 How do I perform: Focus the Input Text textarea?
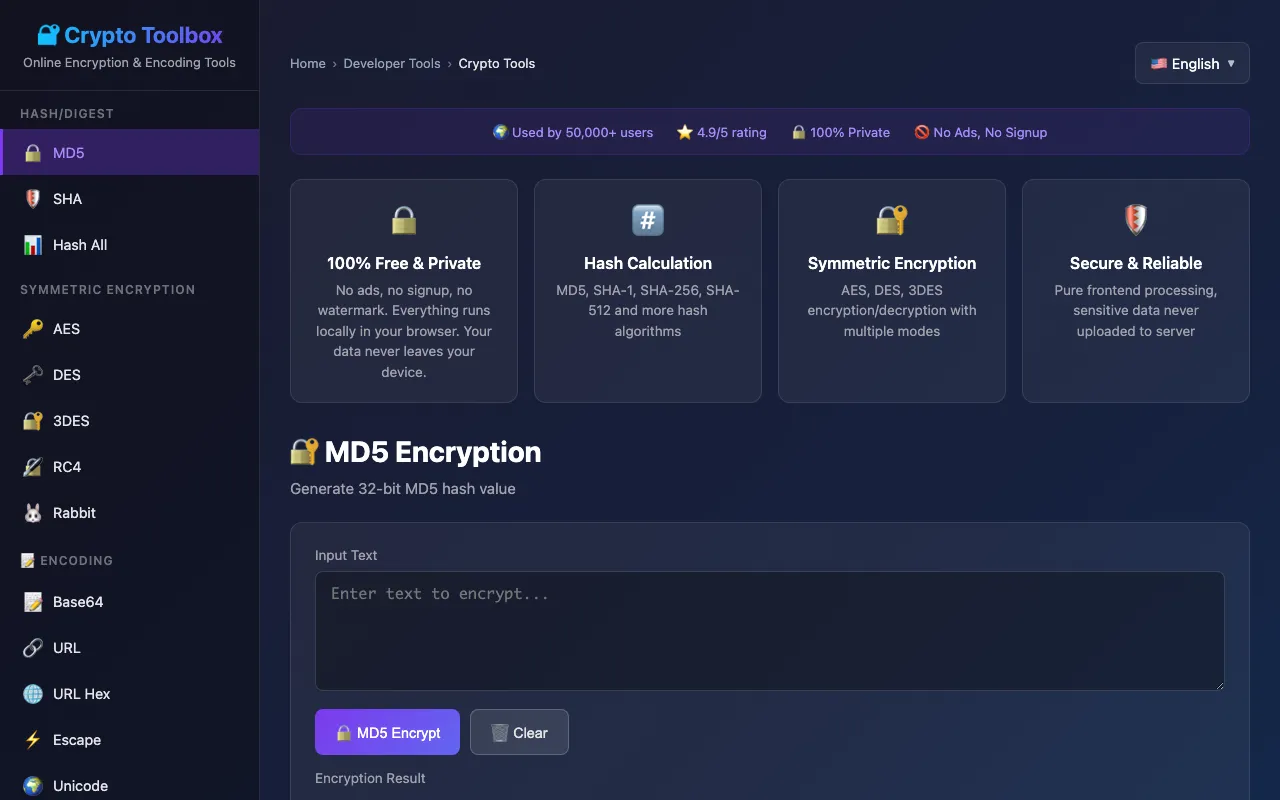[770, 631]
